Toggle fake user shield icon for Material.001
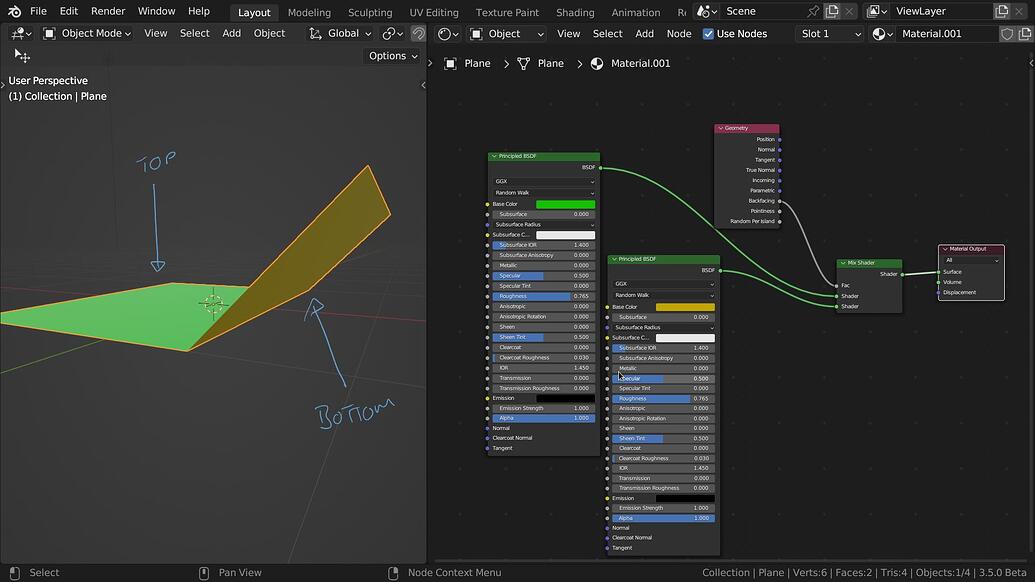Screen dimensions: 1035x582 click(x=1007, y=34)
